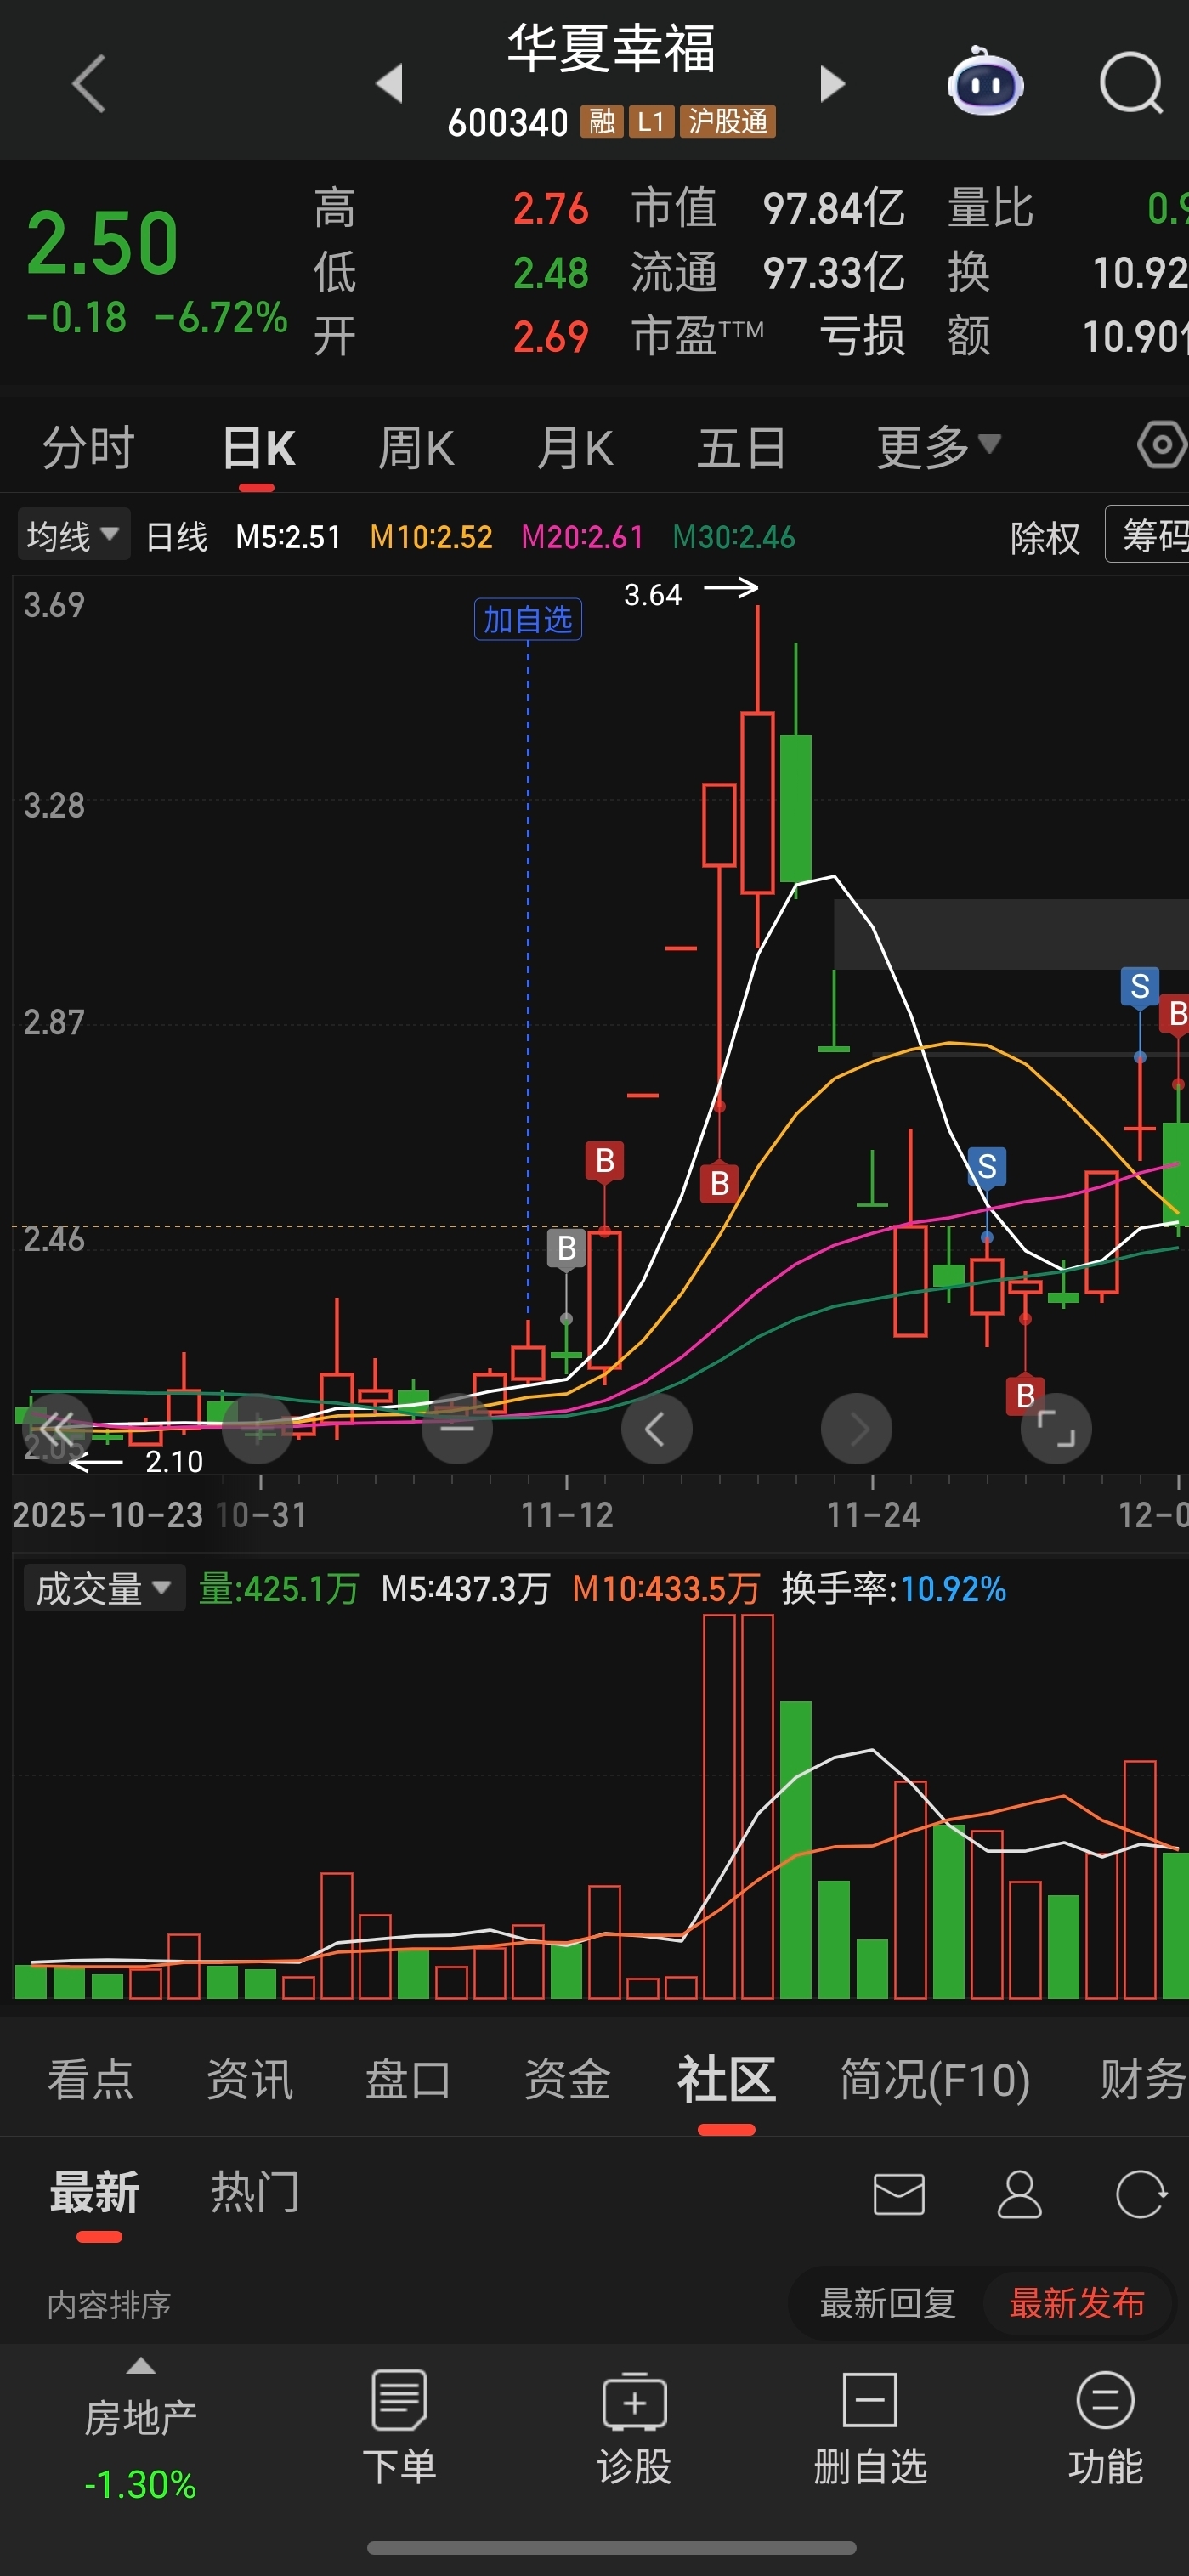The height and width of the screenshot is (2576, 1189).
Task: Open 下单 order placement
Action: 399,2427
